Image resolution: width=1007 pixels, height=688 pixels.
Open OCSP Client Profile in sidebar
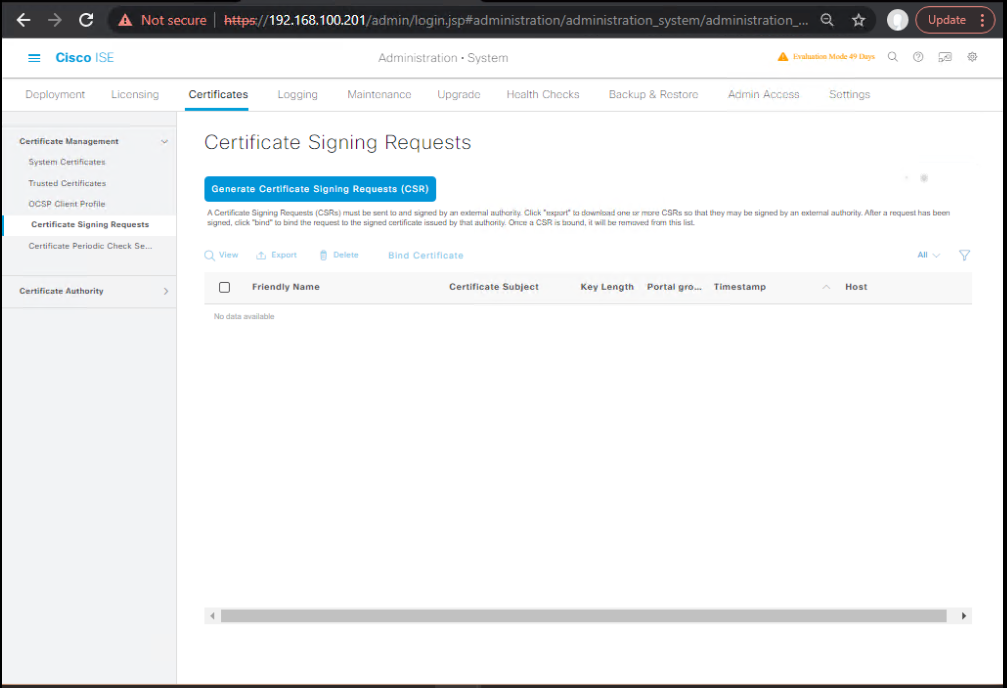(x=67, y=204)
